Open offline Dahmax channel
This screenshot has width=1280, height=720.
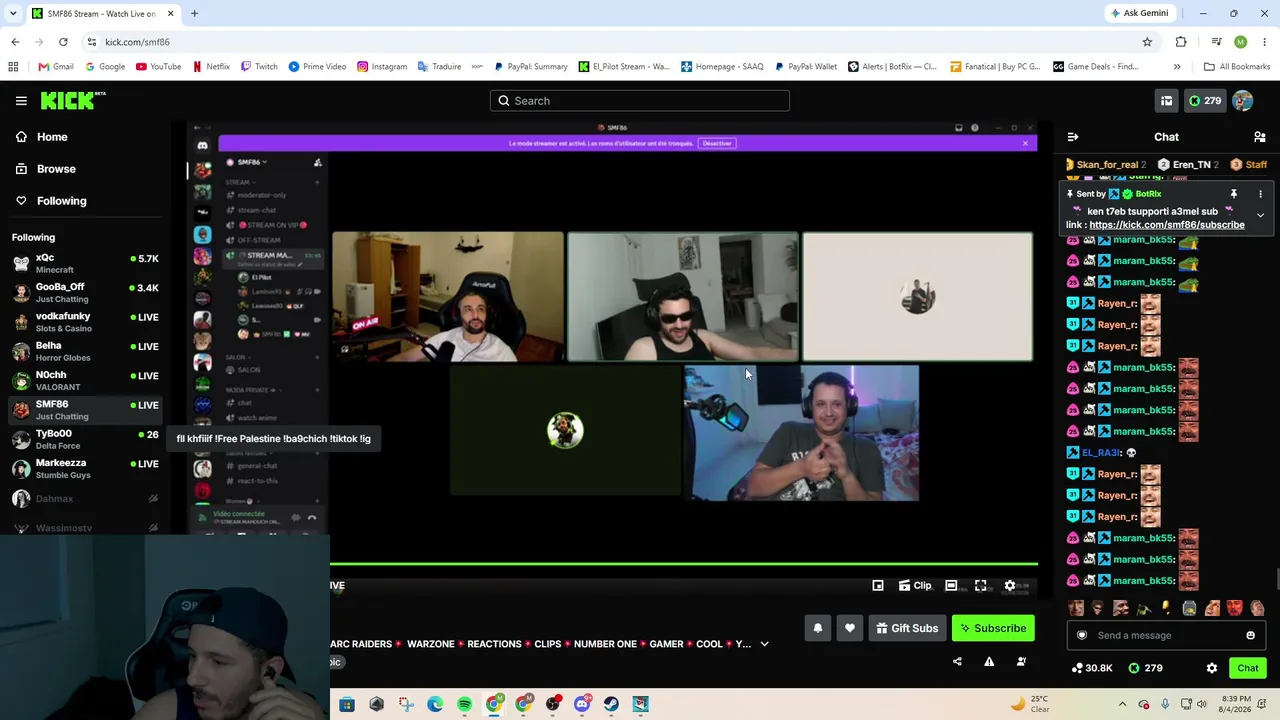(x=85, y=498)
